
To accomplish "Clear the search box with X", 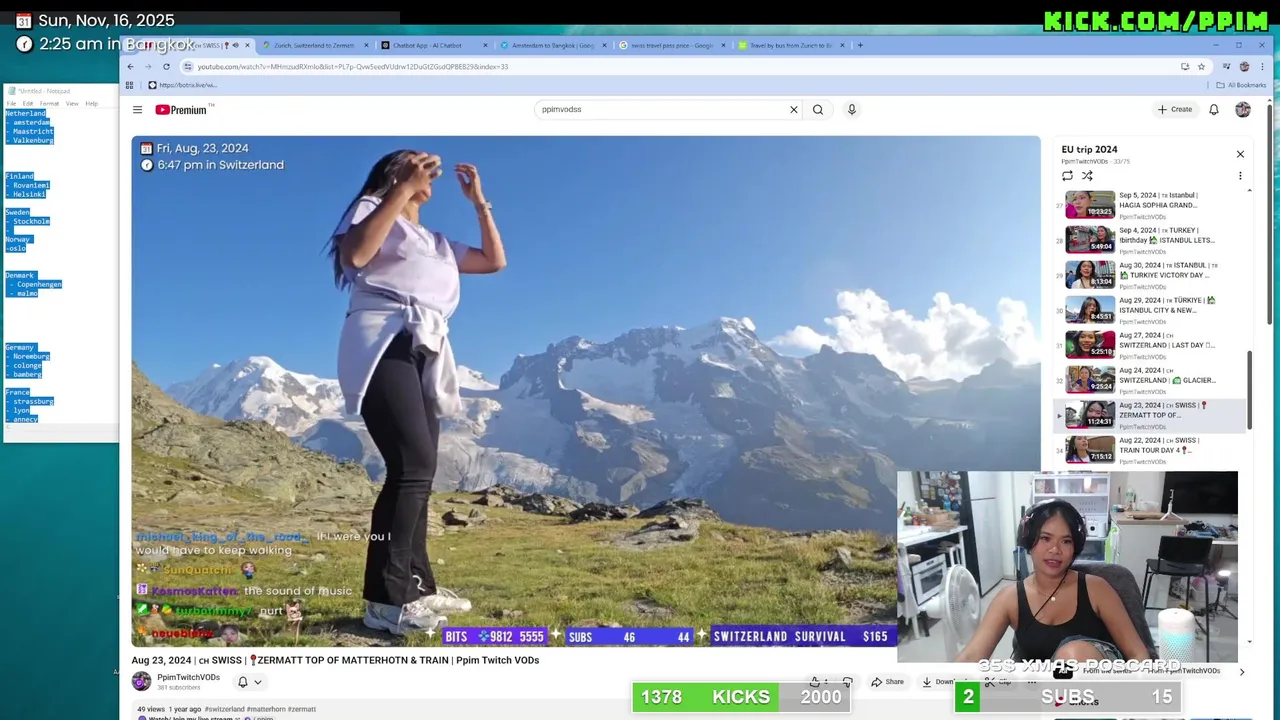I will point(794,110).
